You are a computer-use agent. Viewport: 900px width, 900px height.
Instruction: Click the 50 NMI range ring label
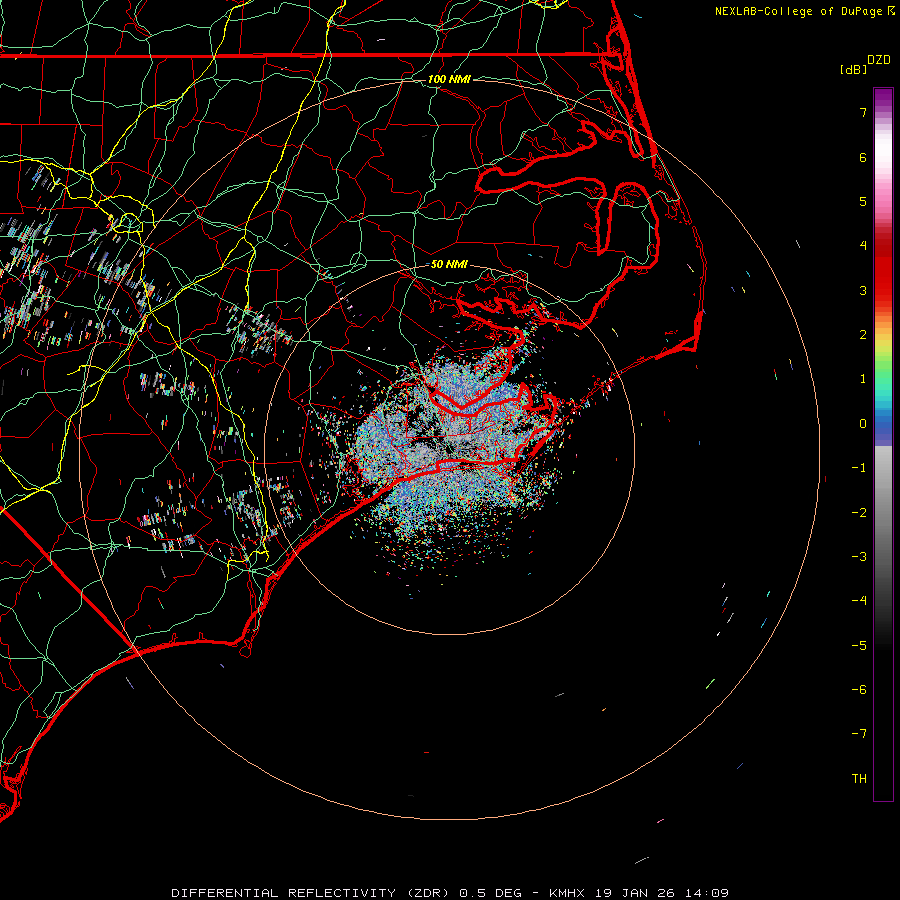(x=449, y=264)
